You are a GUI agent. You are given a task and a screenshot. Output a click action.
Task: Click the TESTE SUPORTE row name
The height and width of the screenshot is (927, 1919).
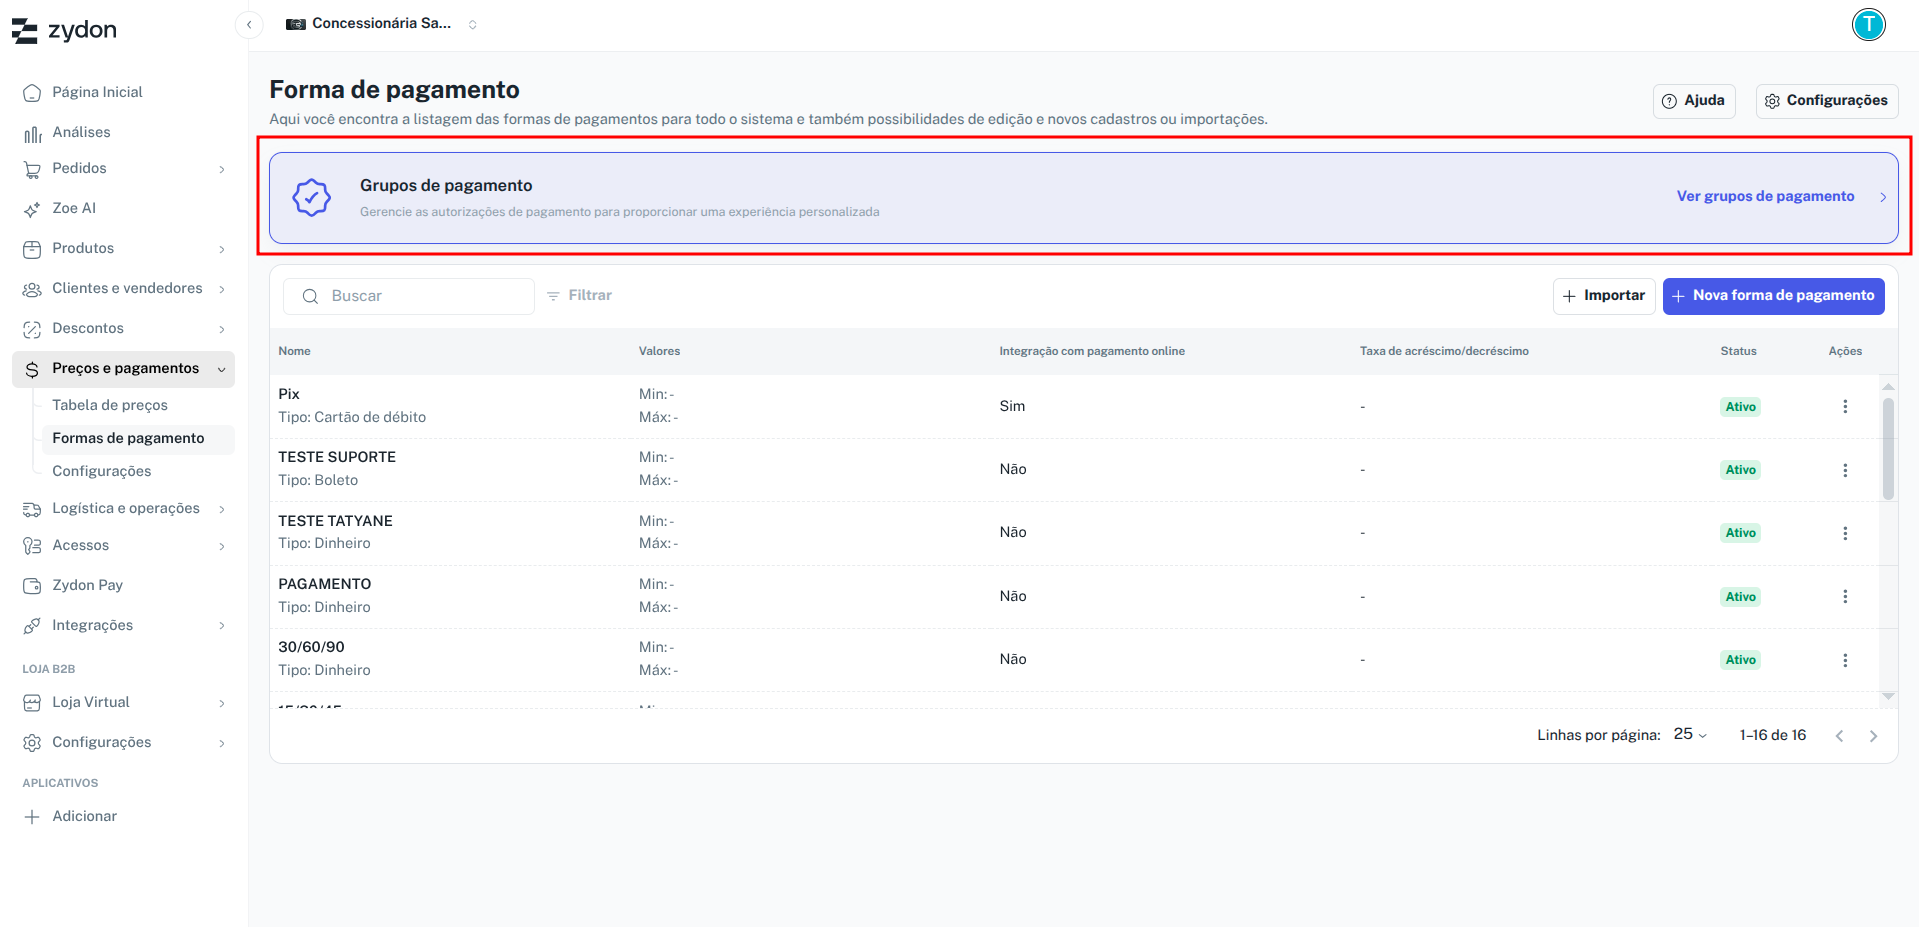click(x=337, y=457)
